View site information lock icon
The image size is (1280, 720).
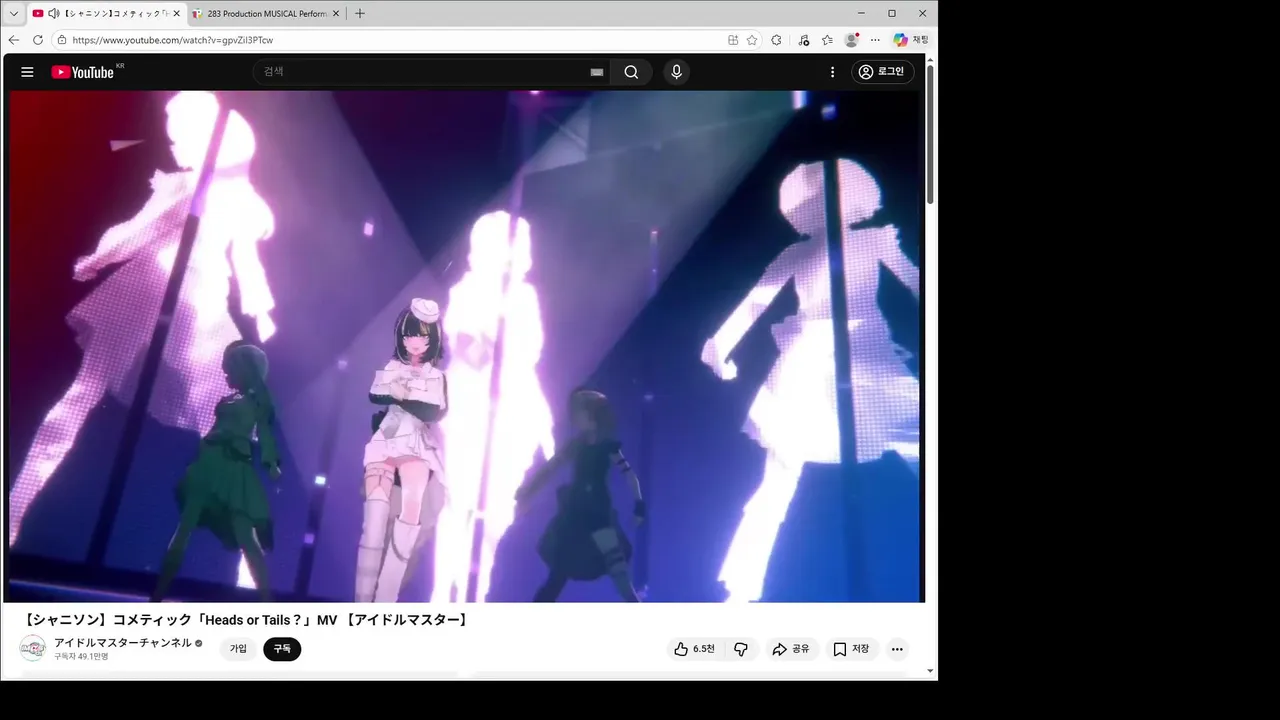(62, 40)
